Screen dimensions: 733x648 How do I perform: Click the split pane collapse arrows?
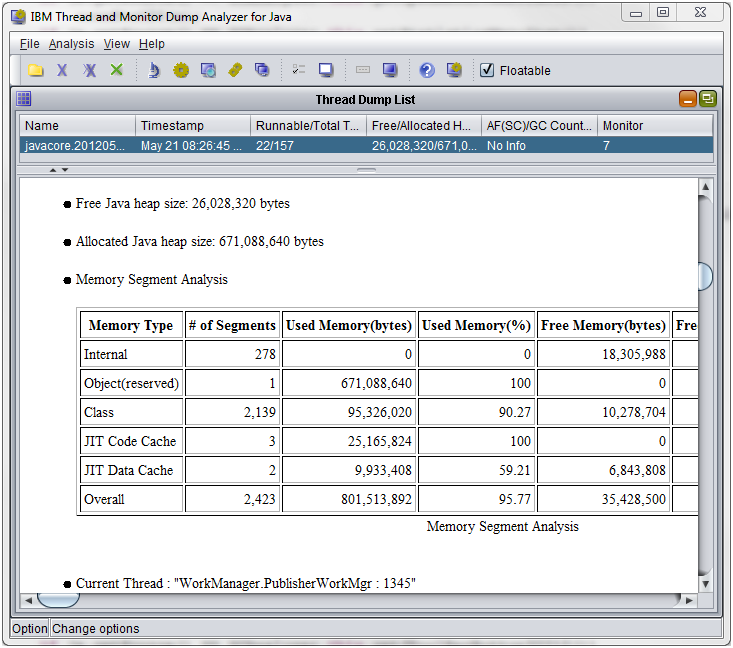point(58,170)
